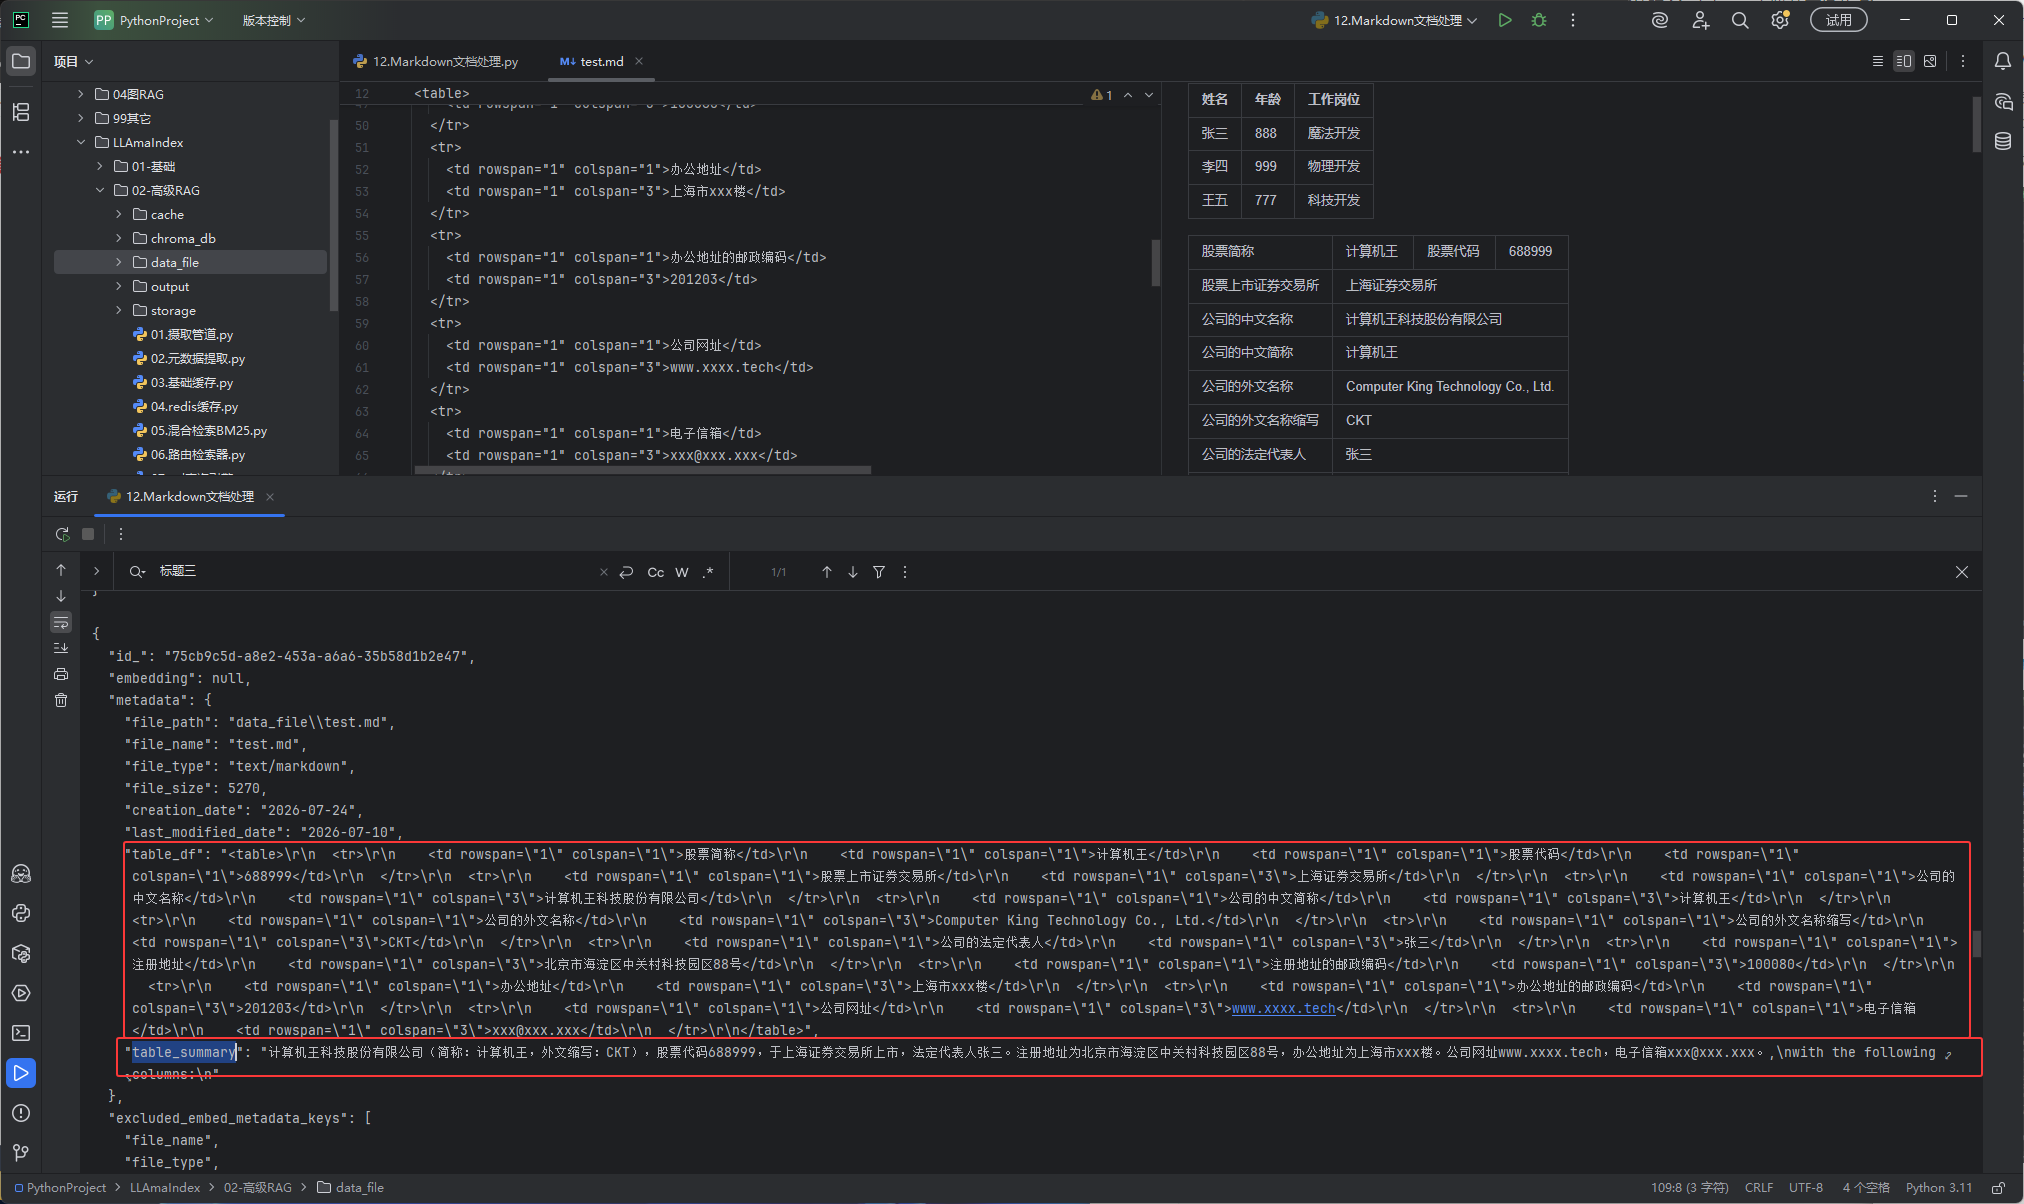
Task: Clear console output with trash icon
Action: point(61,700)
